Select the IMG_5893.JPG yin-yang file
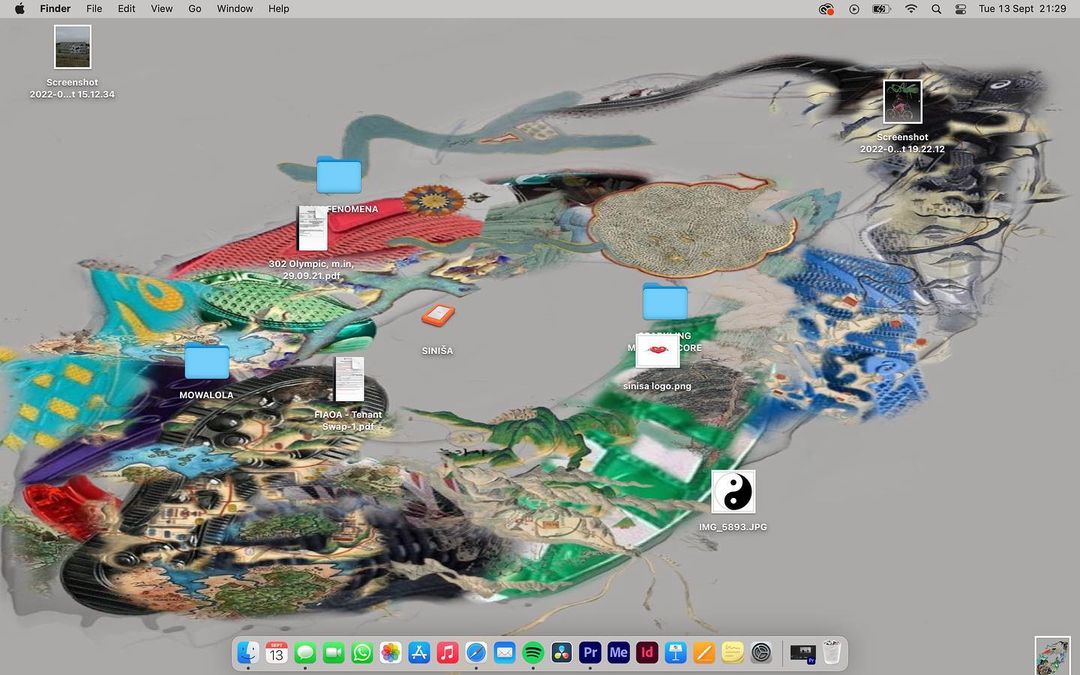 point(733,492)
